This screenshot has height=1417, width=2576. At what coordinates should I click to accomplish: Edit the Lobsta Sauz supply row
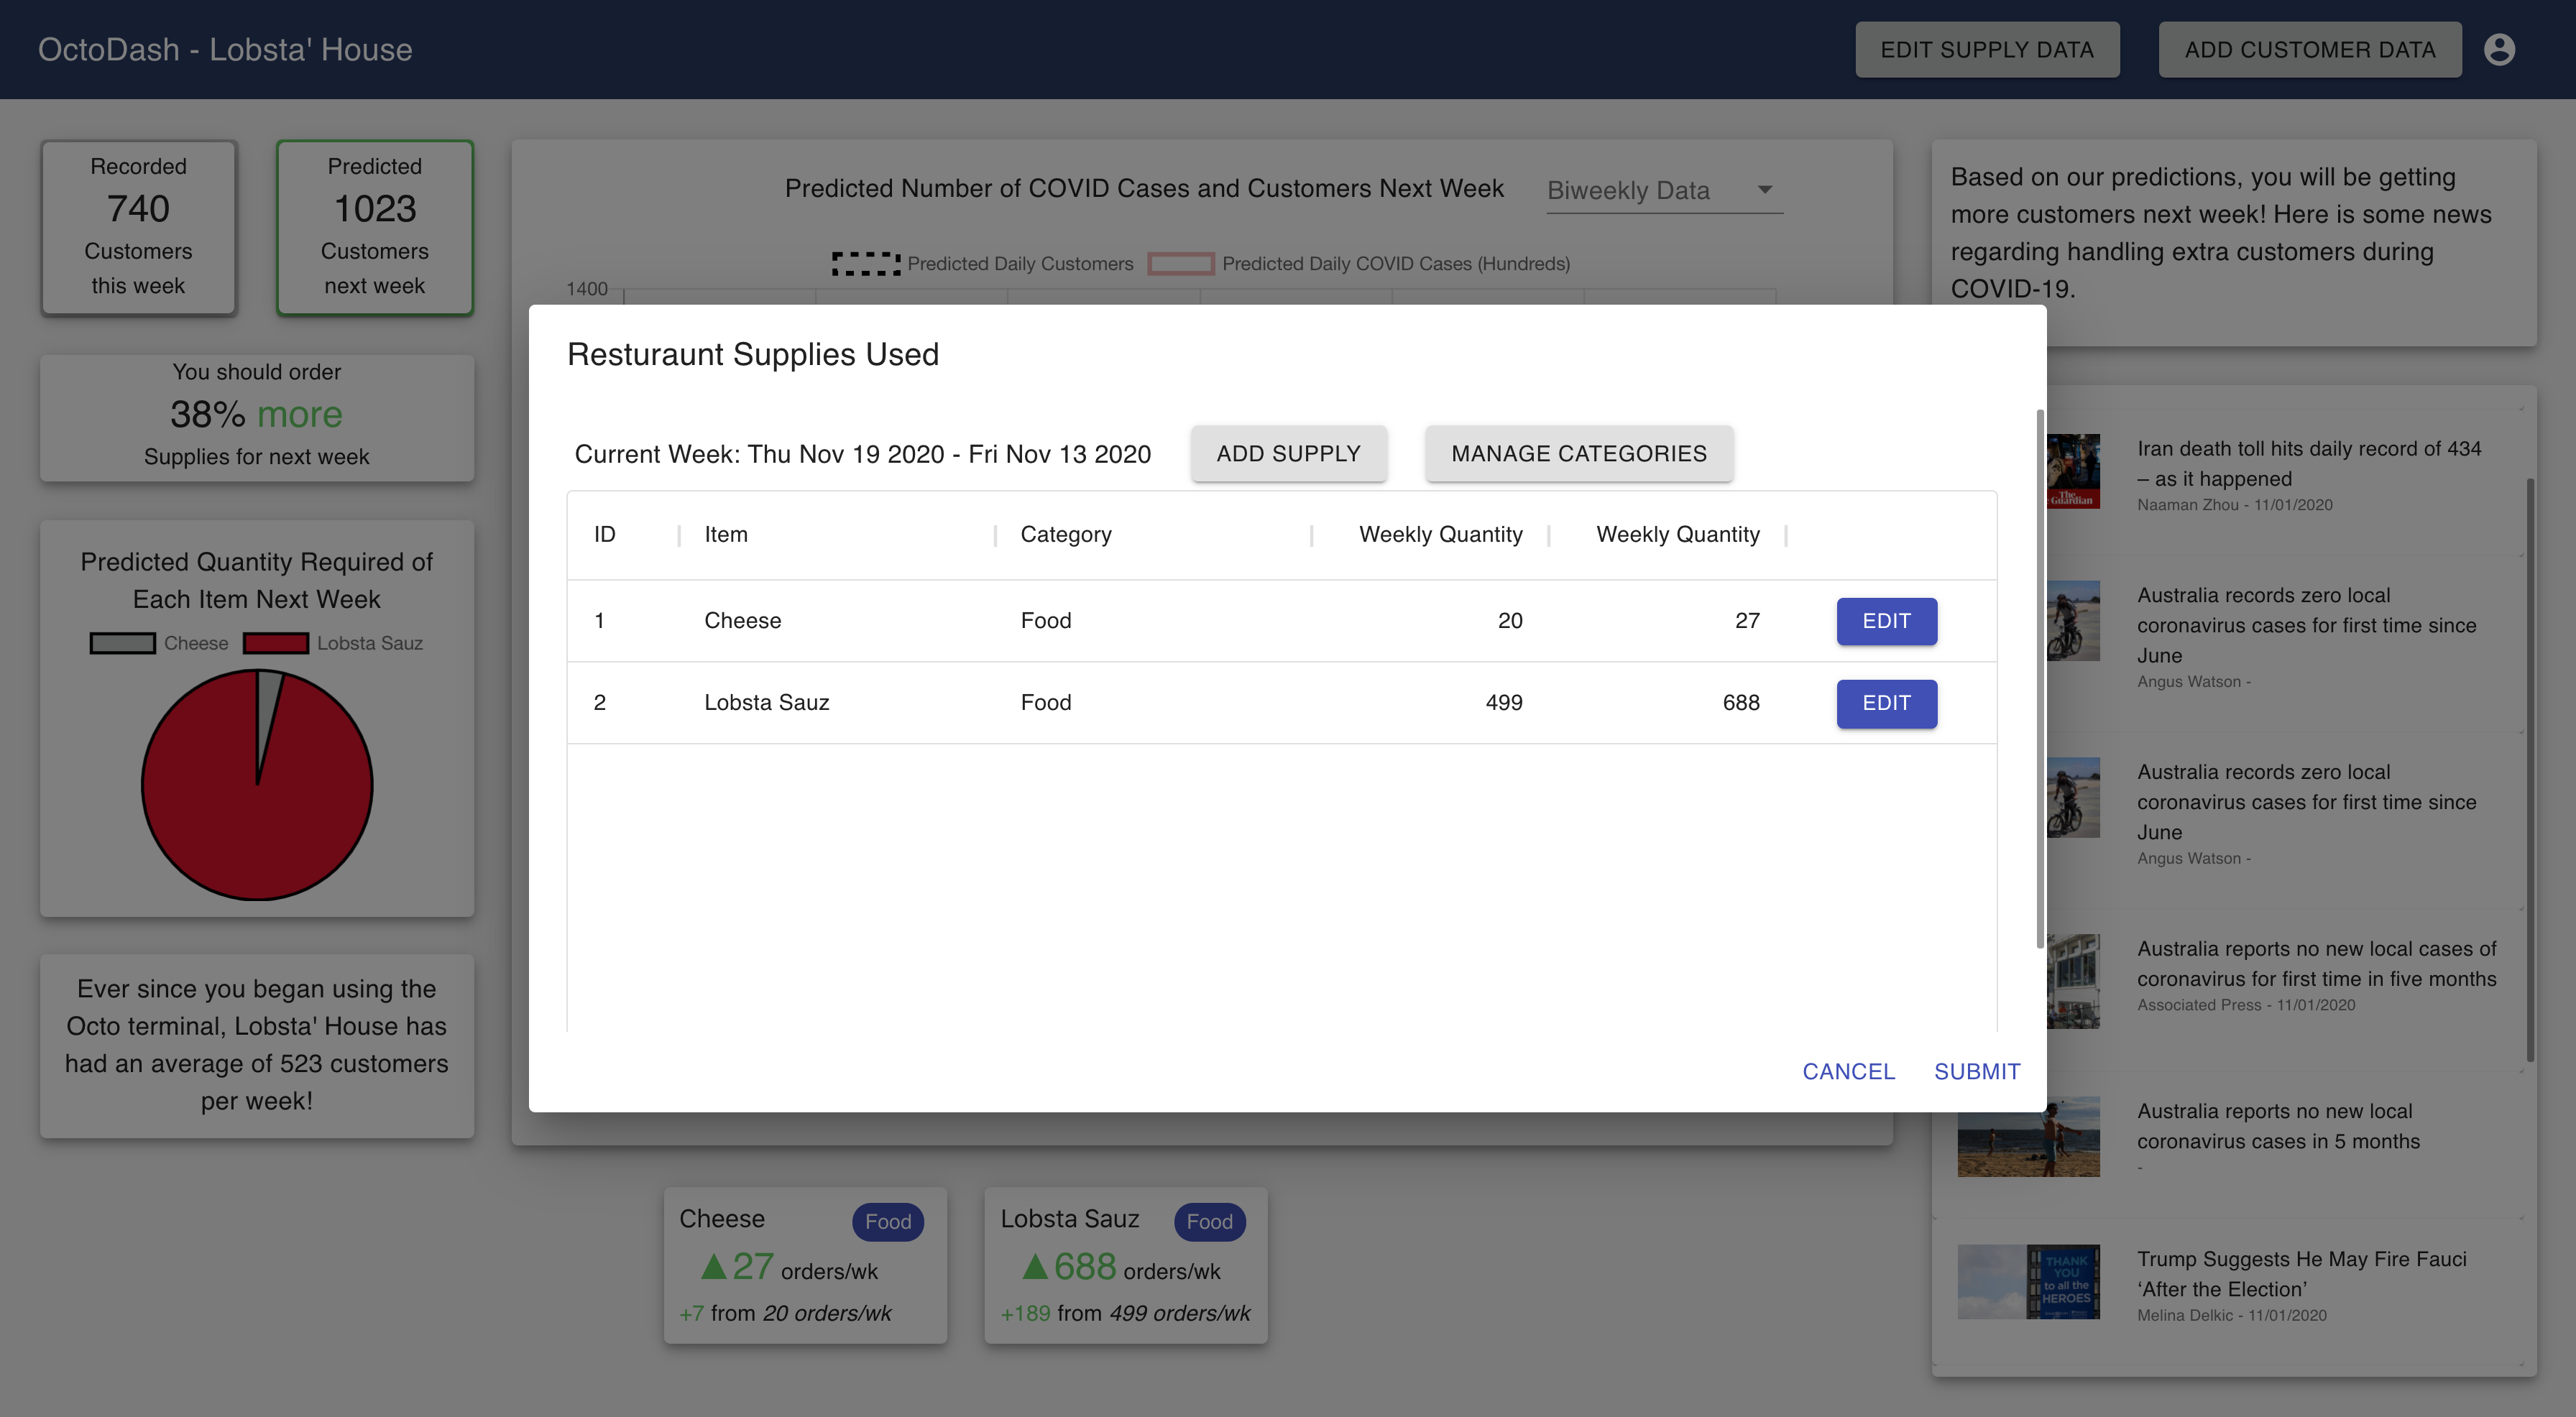(x=1885, y=703)
